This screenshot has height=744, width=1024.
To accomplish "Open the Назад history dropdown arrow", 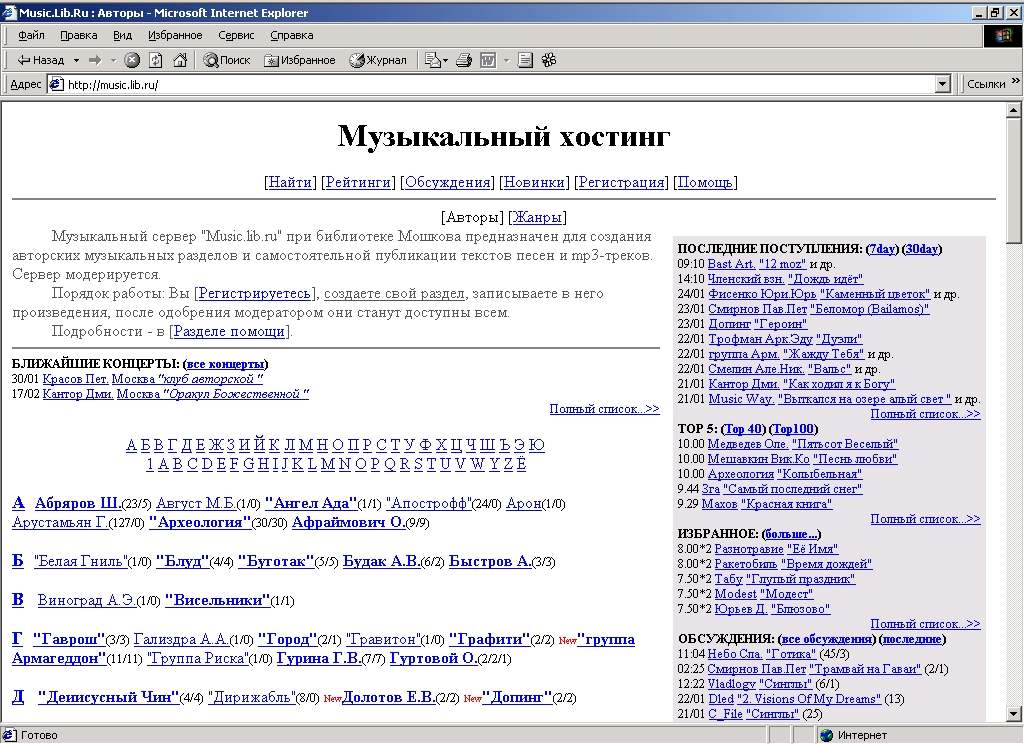I will click(x=76, y=60).
